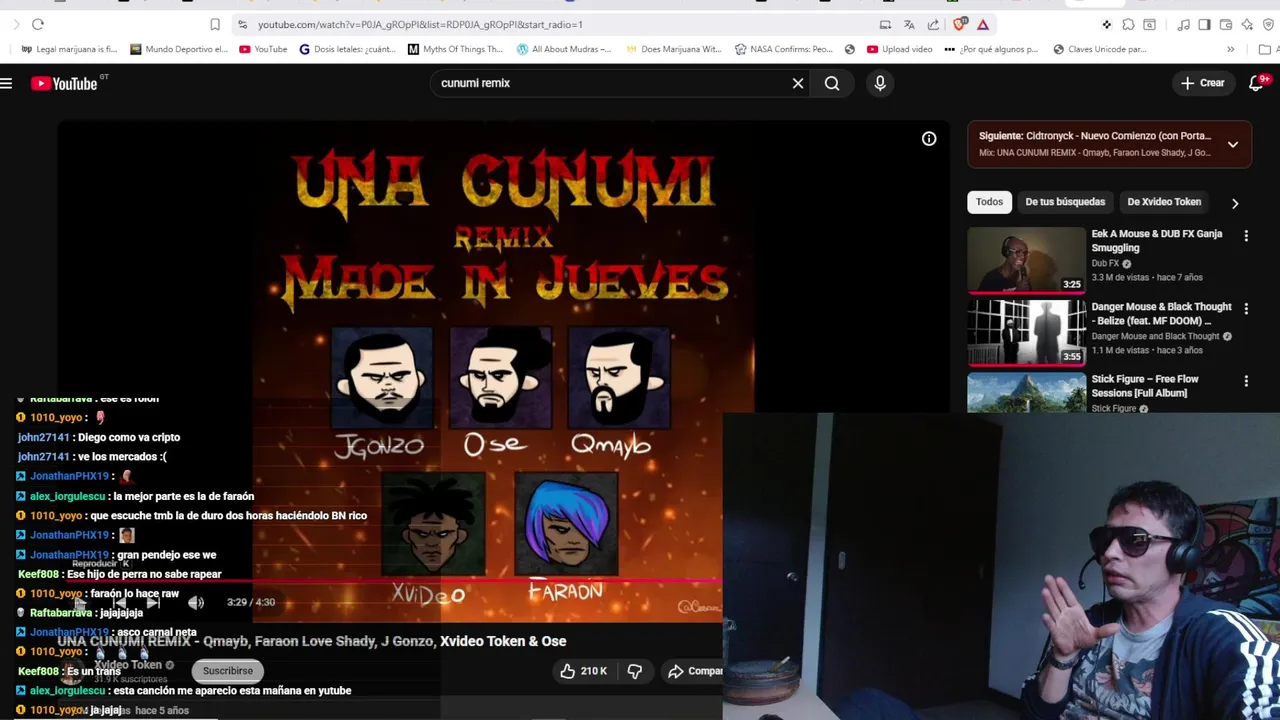Open the Dub FX channel link
1280x720 pixels.
click(1105, 264)
